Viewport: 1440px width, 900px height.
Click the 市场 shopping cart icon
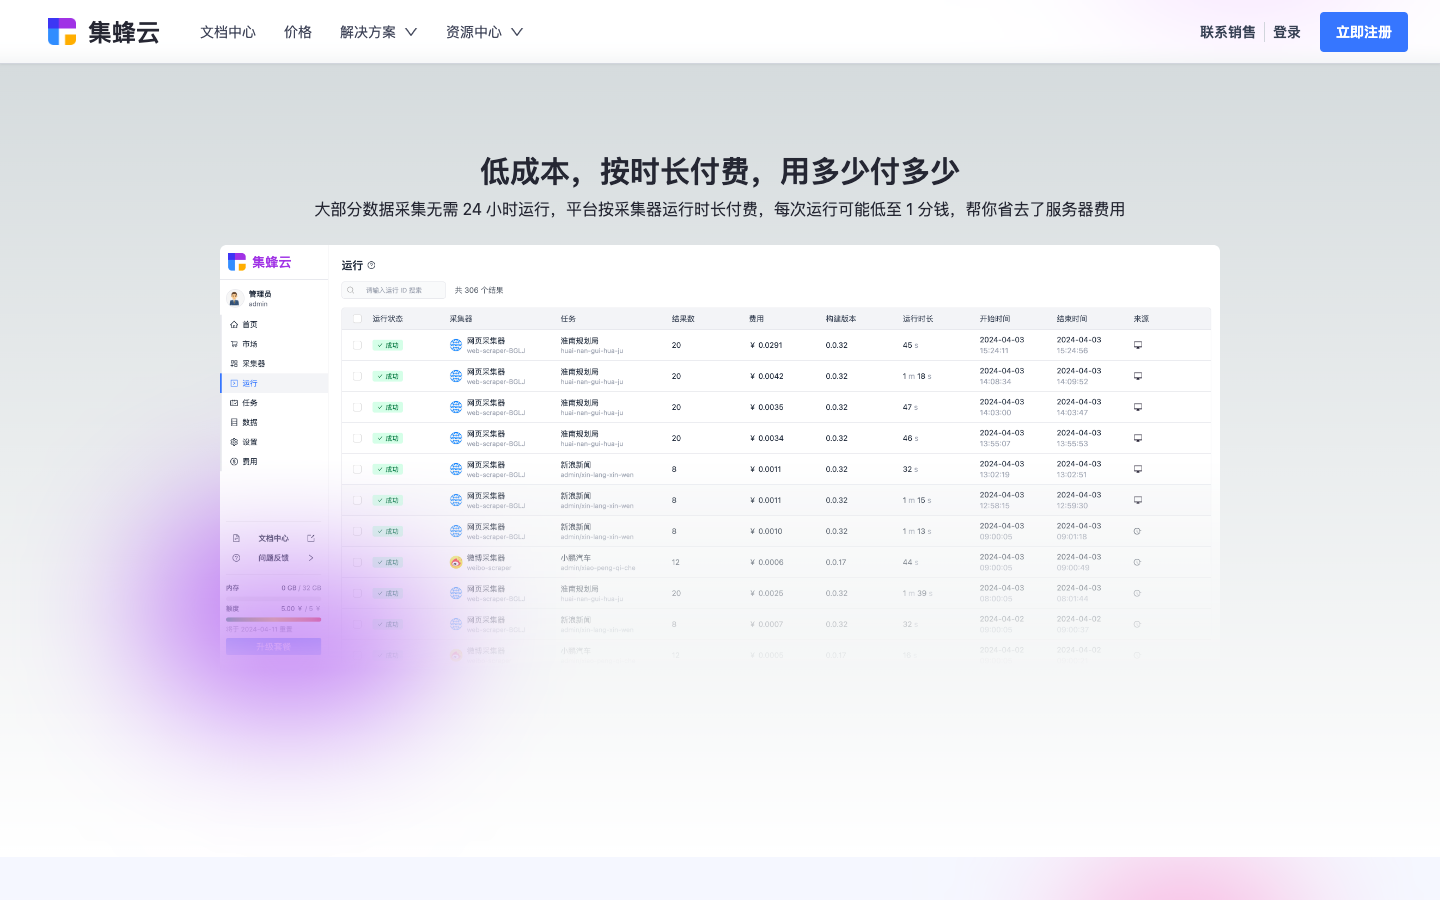(234, 344)
